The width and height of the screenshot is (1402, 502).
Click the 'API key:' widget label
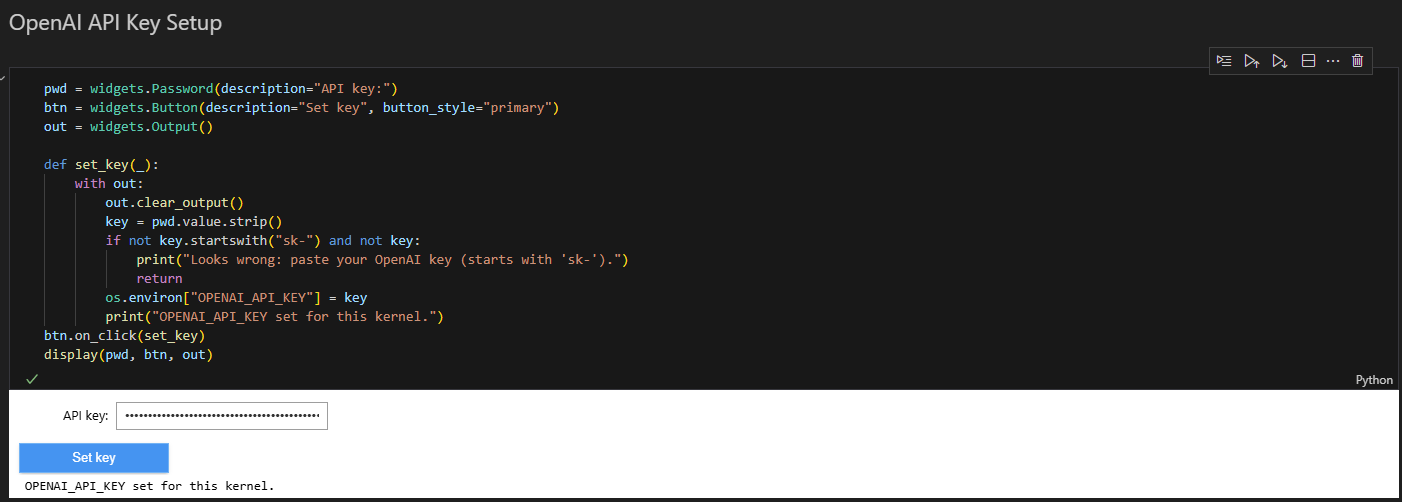click(x=85, y=416)
